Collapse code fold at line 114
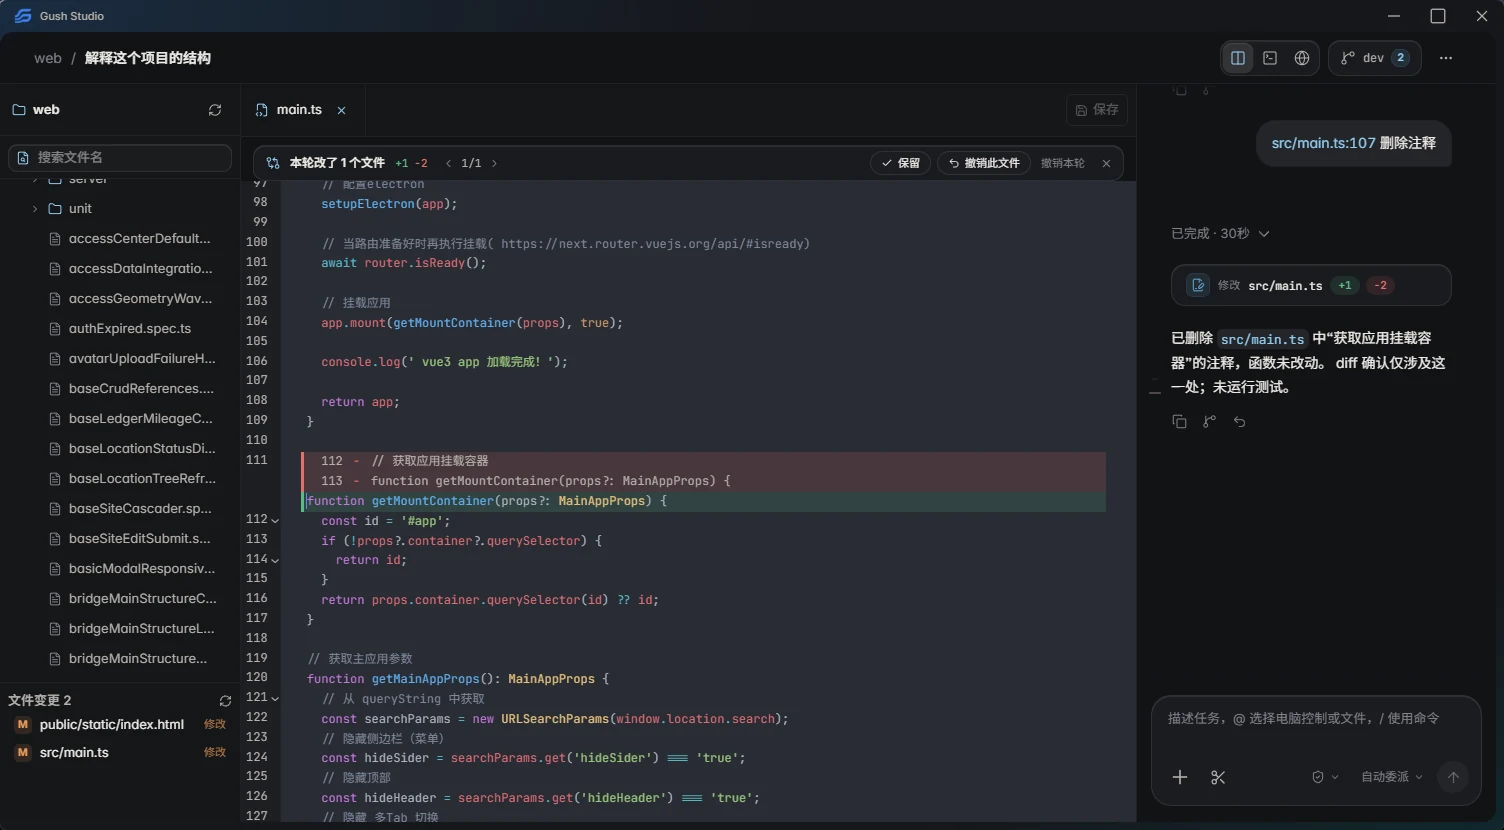The height and width of the screenshot is (830, 1504). (275, 560)
